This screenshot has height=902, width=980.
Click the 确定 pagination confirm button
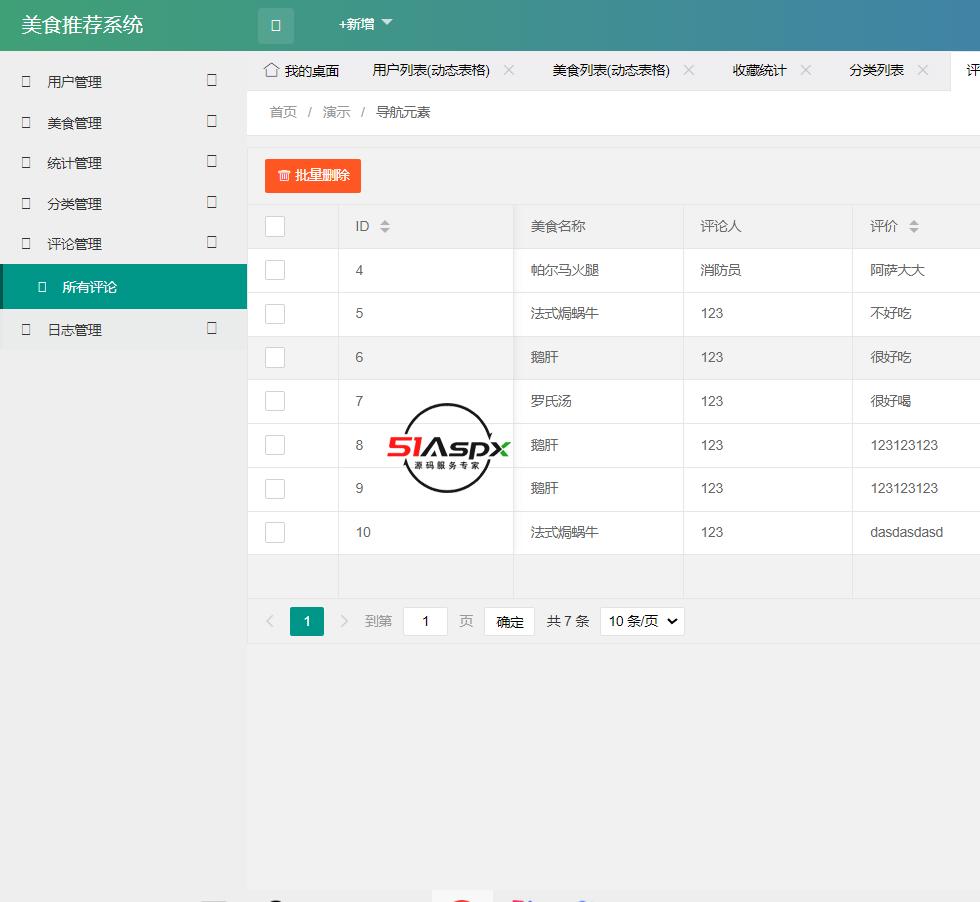coord(508,621)
